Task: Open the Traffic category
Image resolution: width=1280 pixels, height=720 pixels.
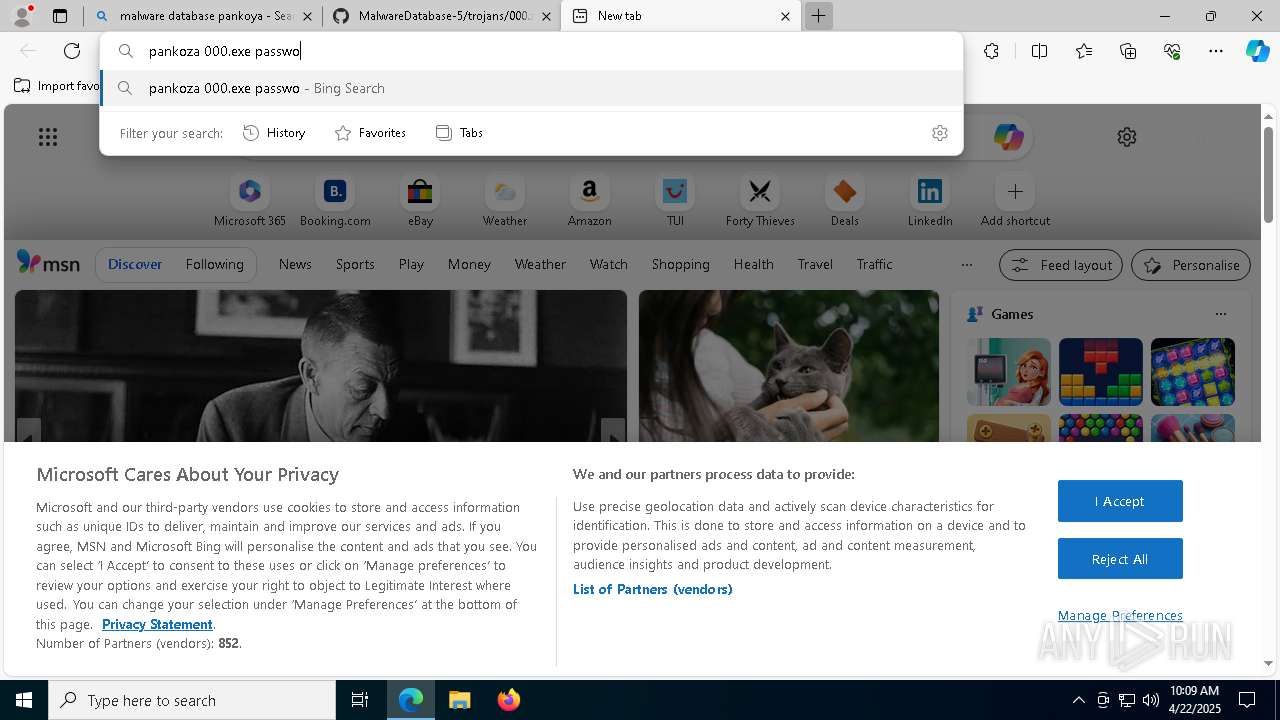Action: click(x=874, y=264)
